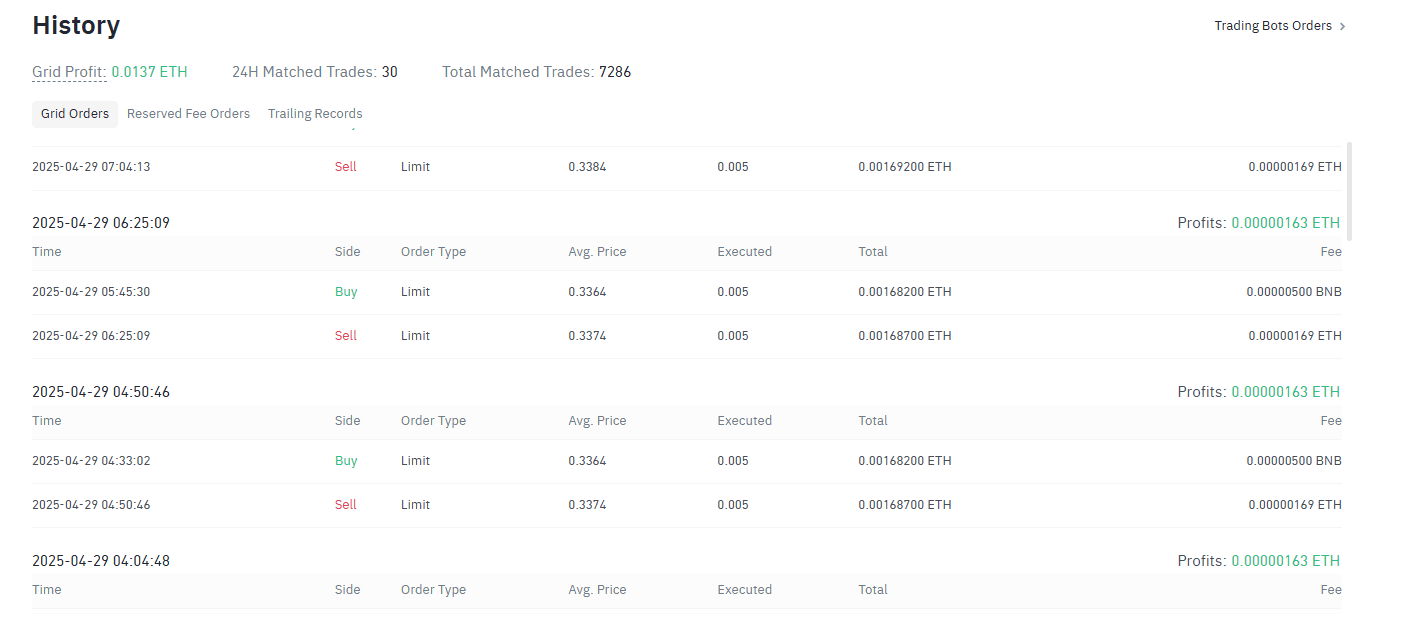Click the 0.0137 ETH grid profit value

149,72
